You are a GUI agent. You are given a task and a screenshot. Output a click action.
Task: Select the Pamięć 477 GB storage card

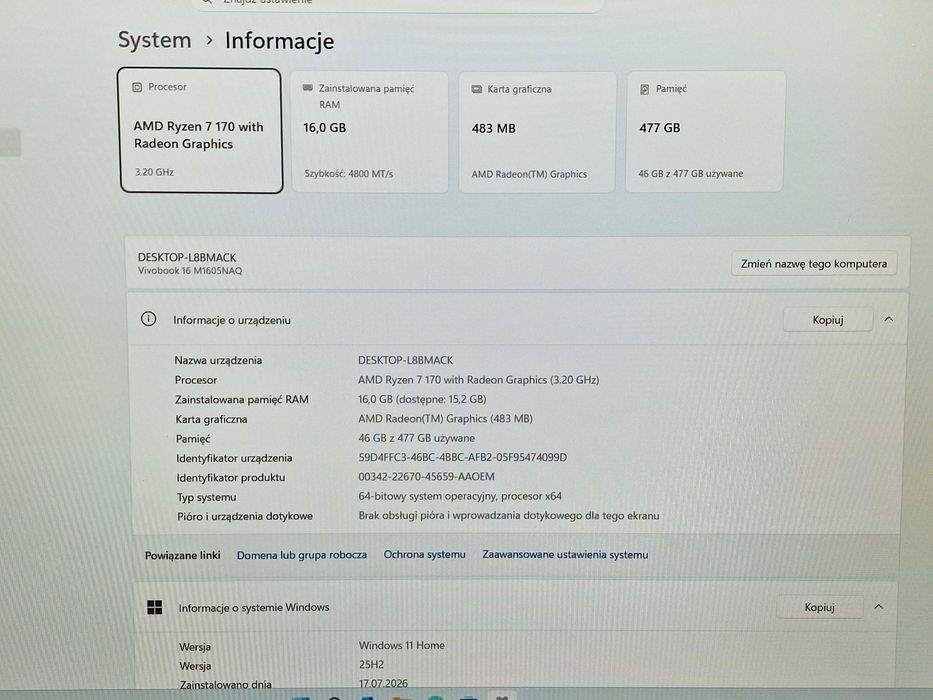705,132
